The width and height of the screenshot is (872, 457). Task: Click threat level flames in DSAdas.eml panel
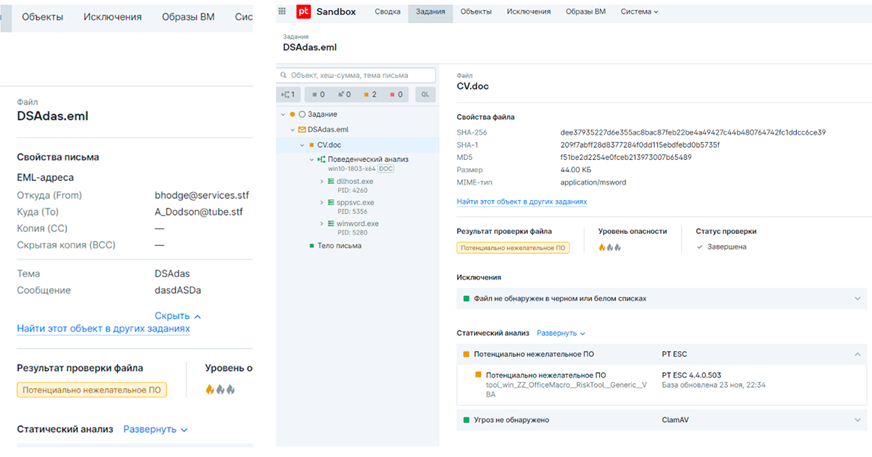point(221,390)
